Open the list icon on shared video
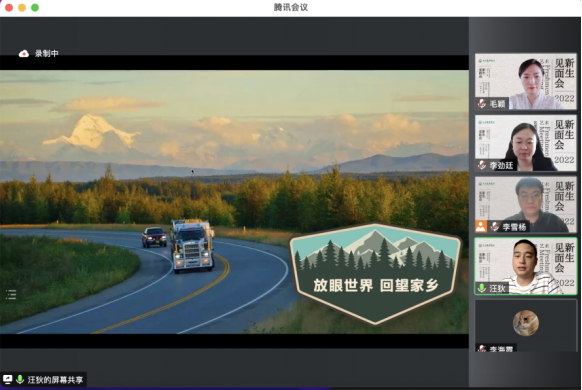 coord(11,295)
